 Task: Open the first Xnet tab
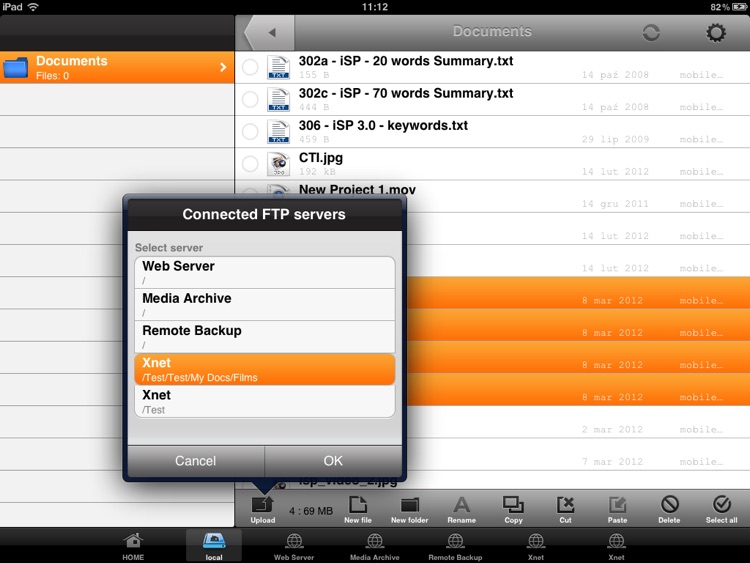click(536, 546)
